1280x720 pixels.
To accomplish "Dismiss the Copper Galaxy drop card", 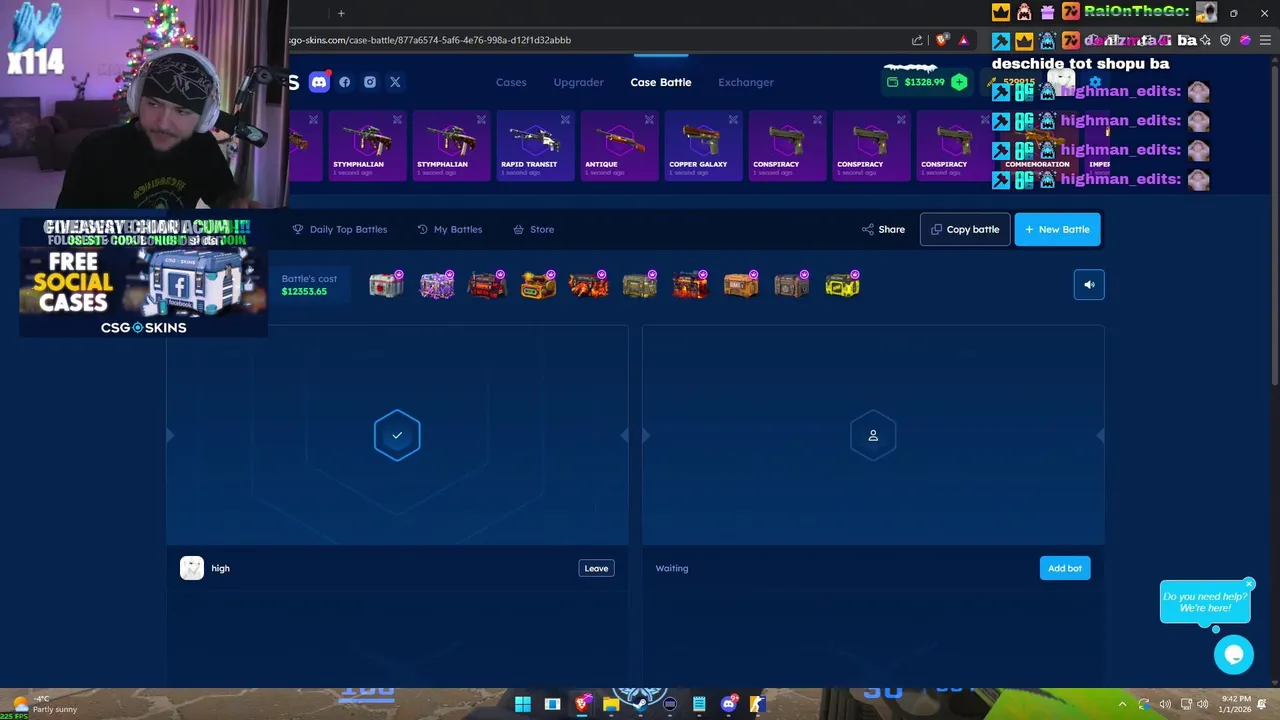I will [x=733, y=120].
